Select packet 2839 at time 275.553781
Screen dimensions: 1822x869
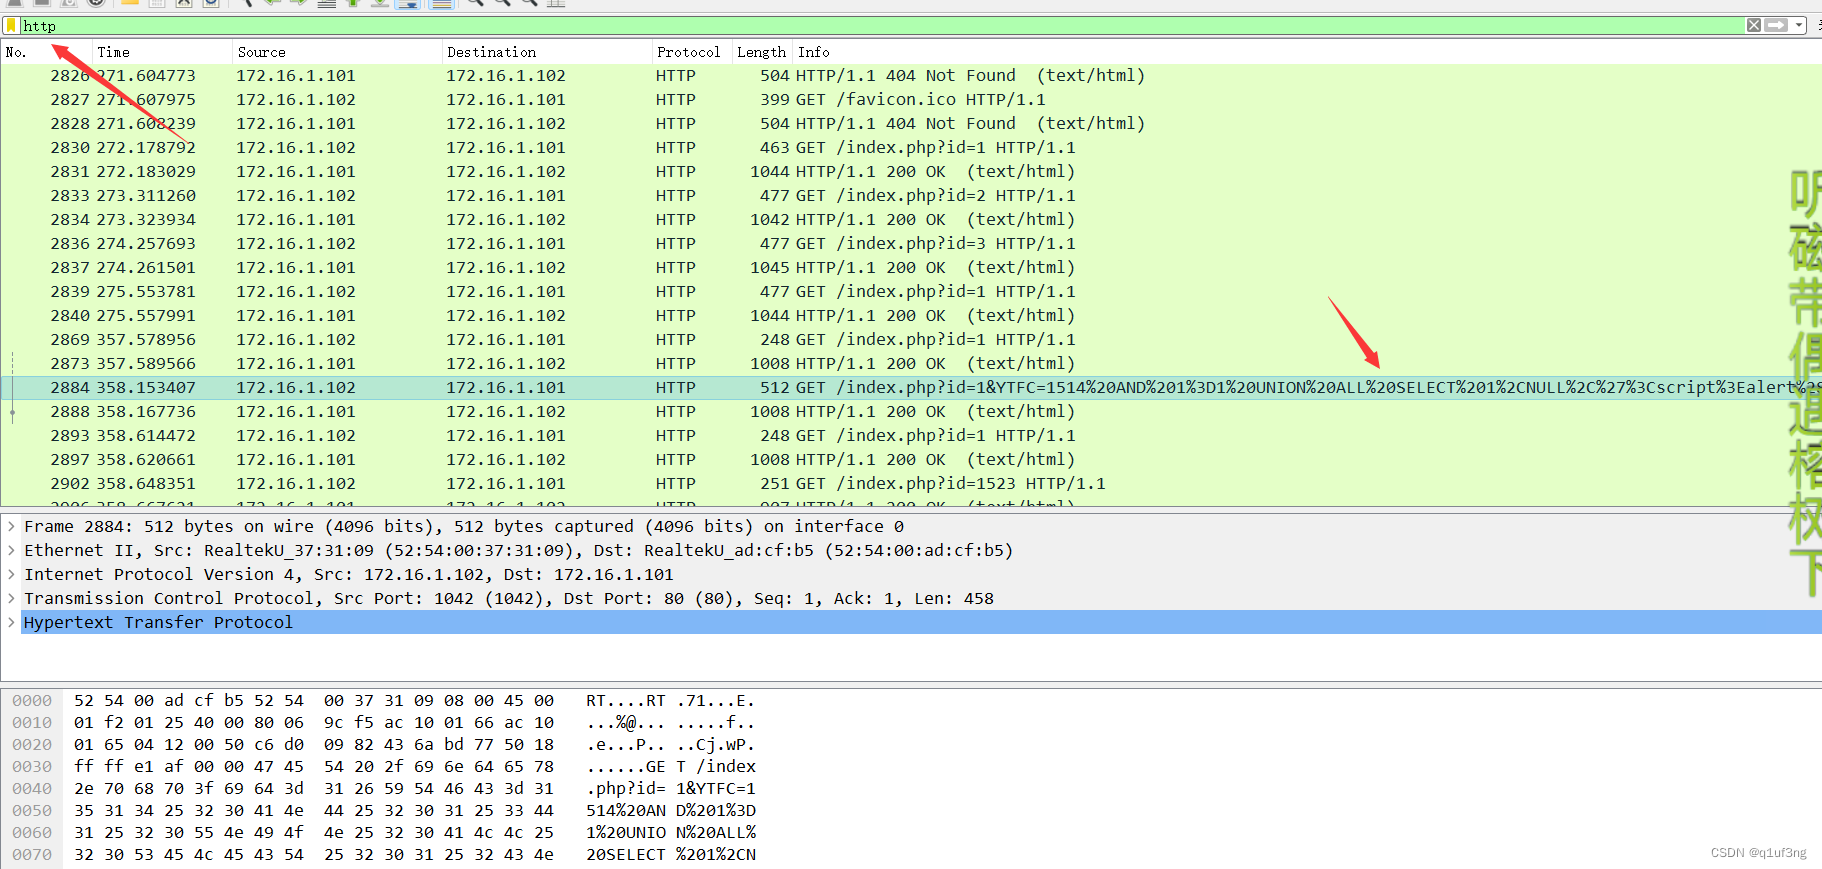point(911,291)
